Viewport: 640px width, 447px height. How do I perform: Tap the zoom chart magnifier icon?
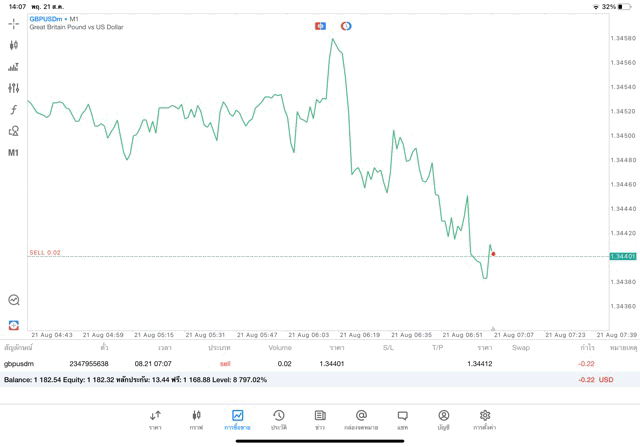point(13,300)
